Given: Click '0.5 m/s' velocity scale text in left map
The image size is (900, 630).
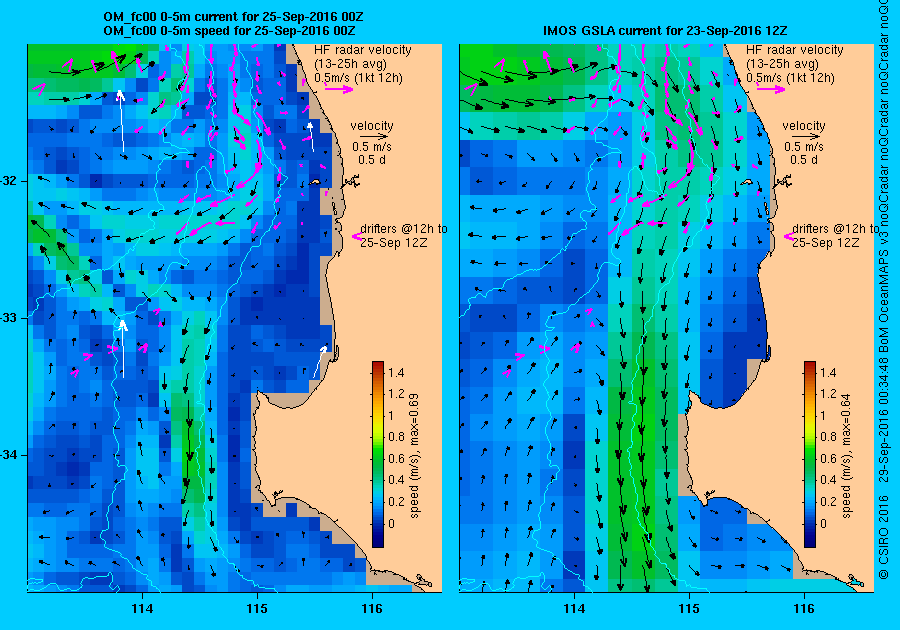Looking at the screenshot, I should [372, 147].
